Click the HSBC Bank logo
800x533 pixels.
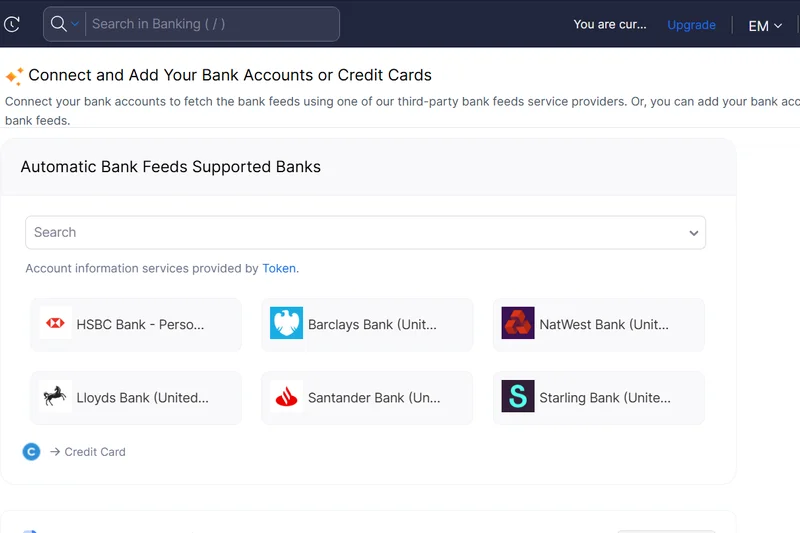click(x=56, y=324)
